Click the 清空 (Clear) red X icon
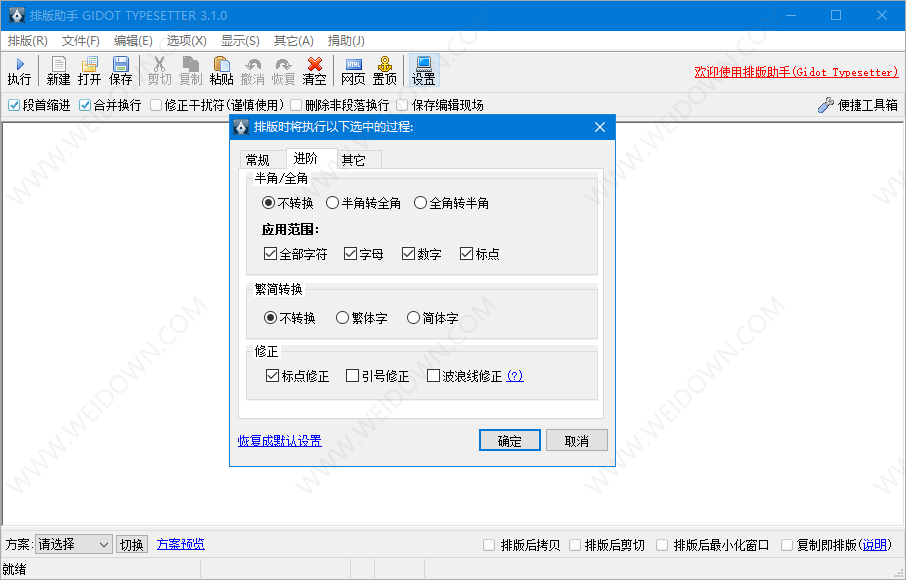Image resolution: width=906 pixels, height=580 pixels. point(314,71)
